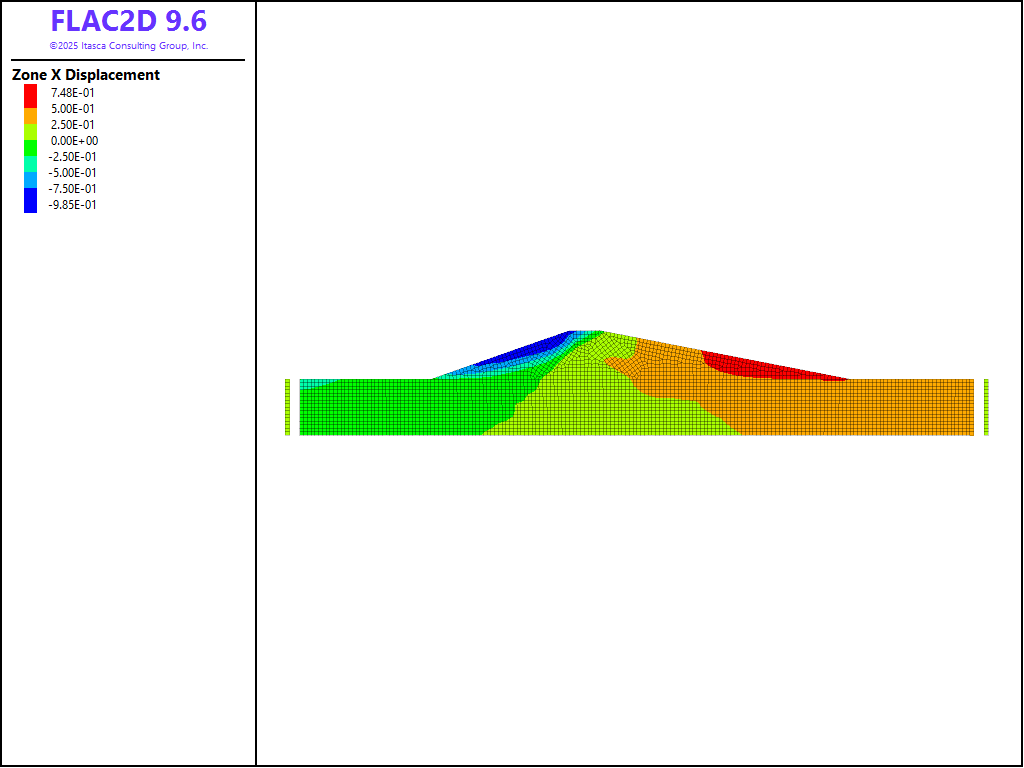Select the Zone X Displacement legend heading
This screenshot has width=1024, height=768.
[x=86, y=75]
